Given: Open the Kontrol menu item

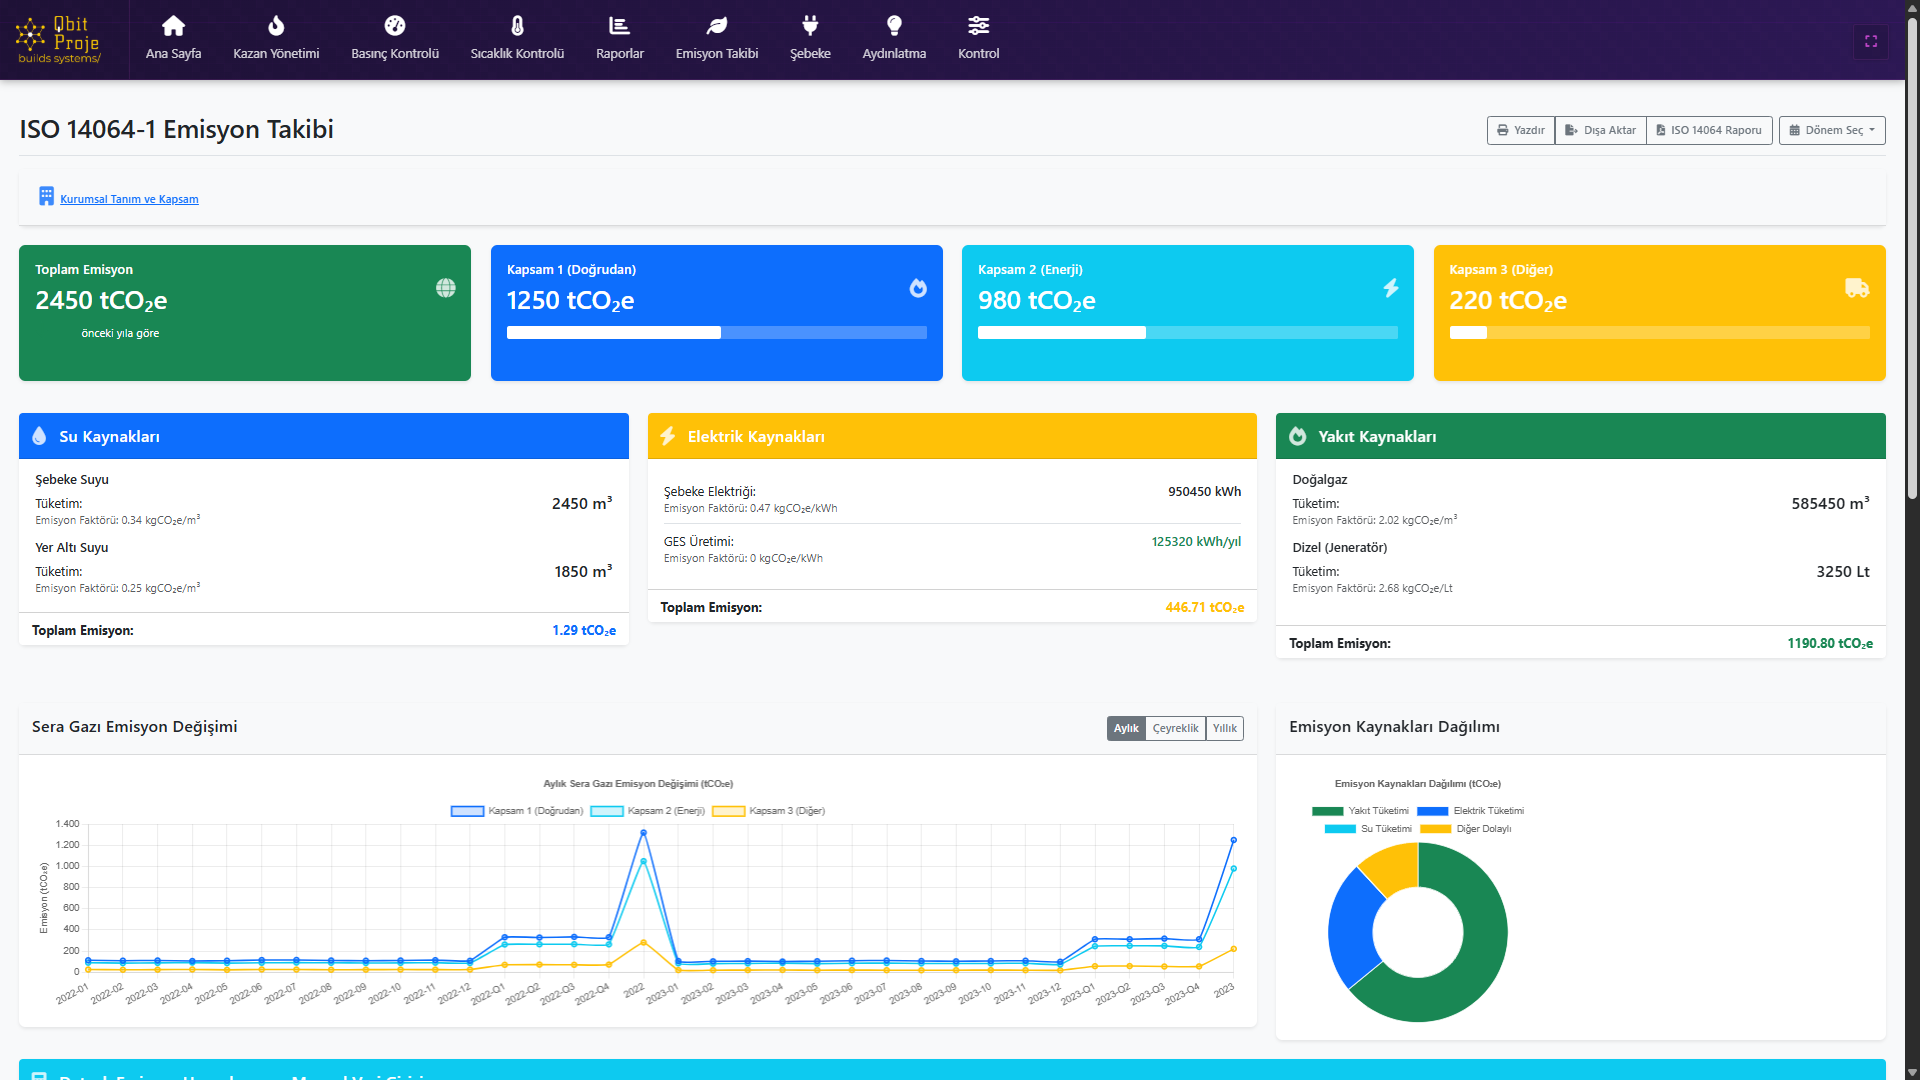Looking at the screenshot, I should click(978, 38).
